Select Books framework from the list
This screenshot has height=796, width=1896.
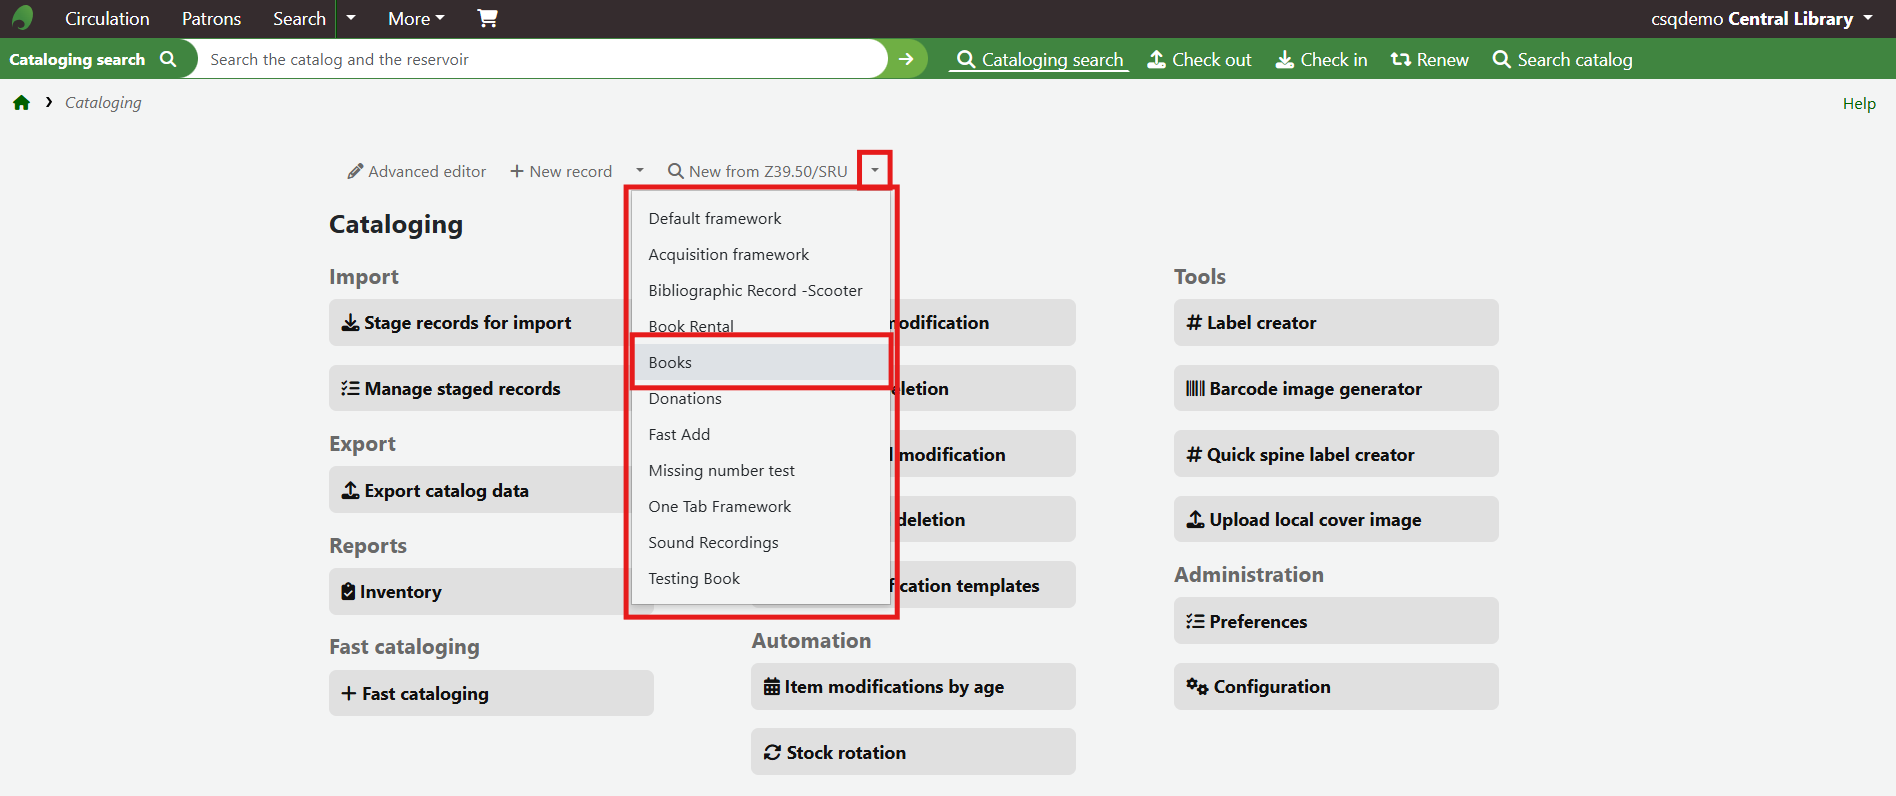pyautogui.click(x=670, y=362)
